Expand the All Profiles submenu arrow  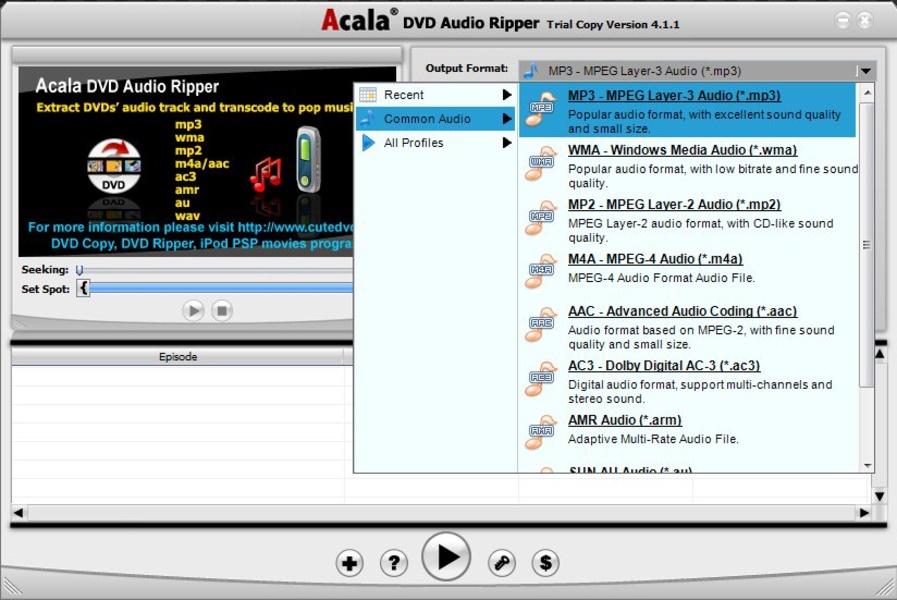click(x=507, y=142)
